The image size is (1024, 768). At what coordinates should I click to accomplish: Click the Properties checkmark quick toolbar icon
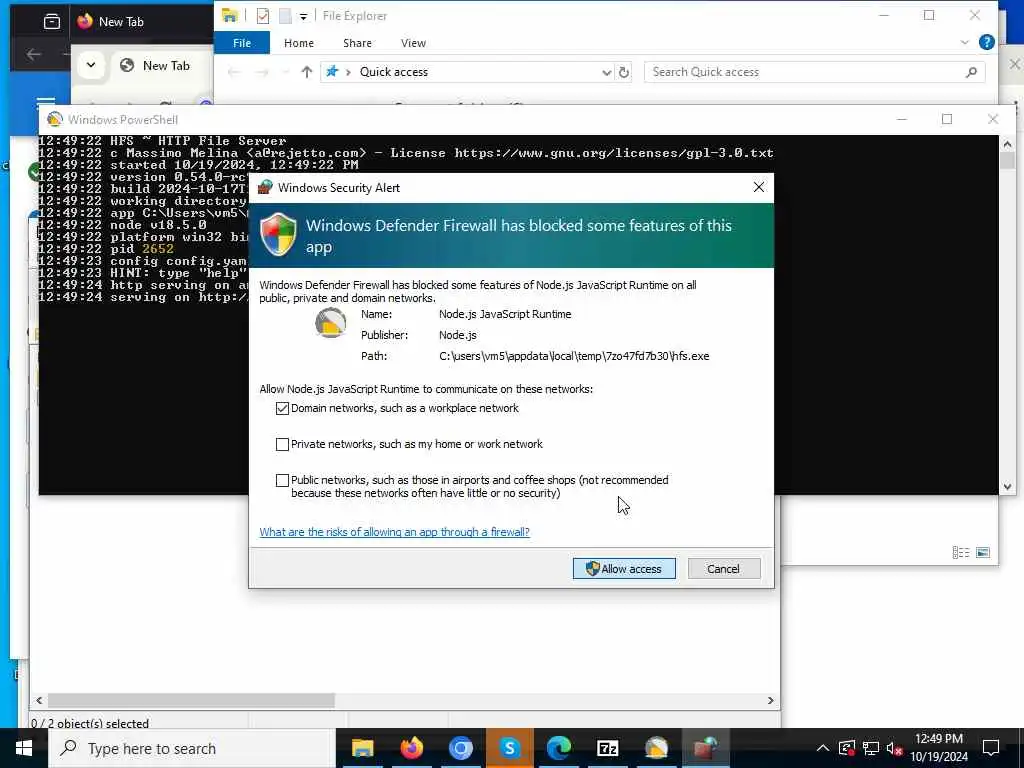coord(263,16)
